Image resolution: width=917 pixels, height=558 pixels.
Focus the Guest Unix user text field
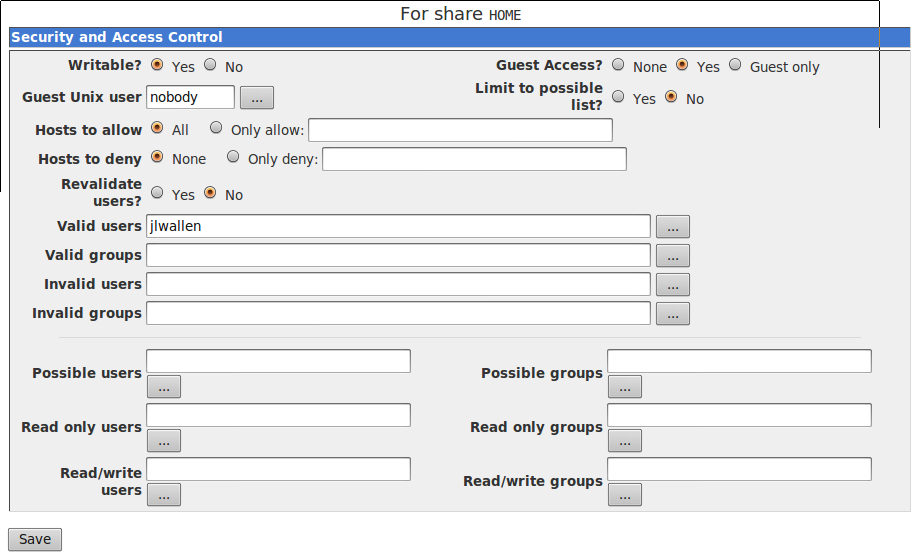pyautogui.click(x=190, y=97)
